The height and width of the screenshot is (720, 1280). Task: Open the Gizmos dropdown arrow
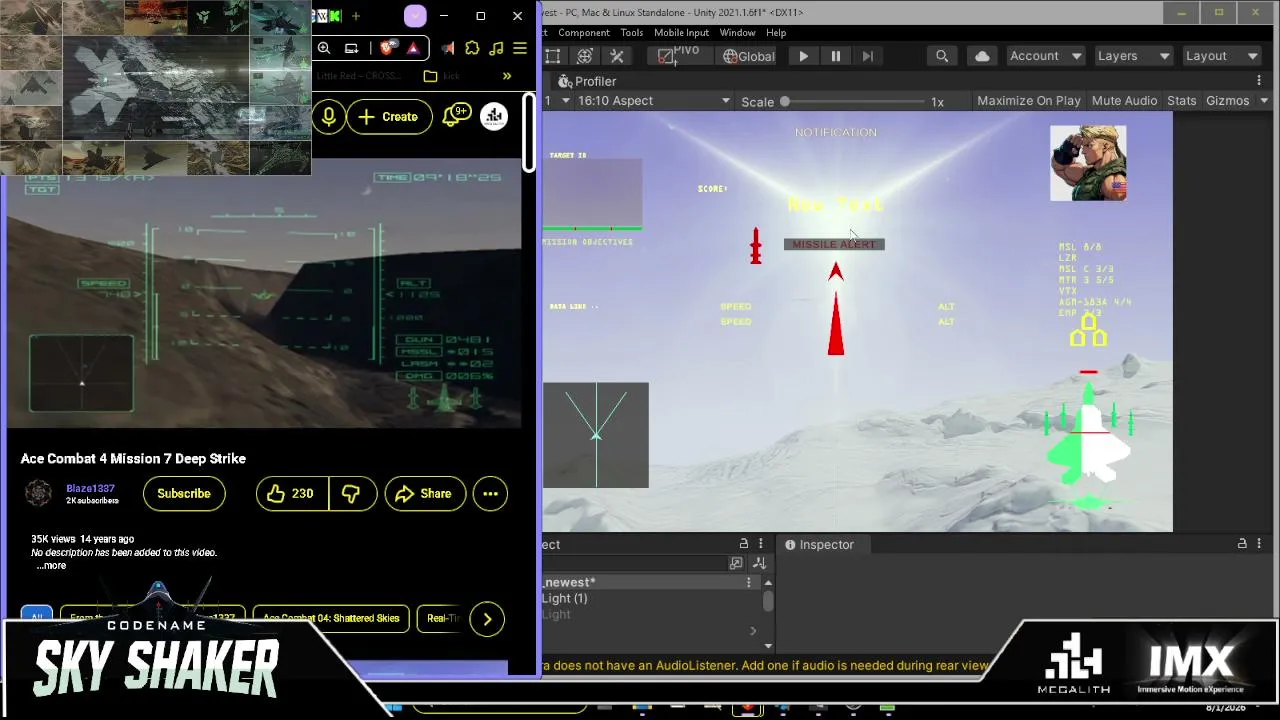tap(1264, 101)
